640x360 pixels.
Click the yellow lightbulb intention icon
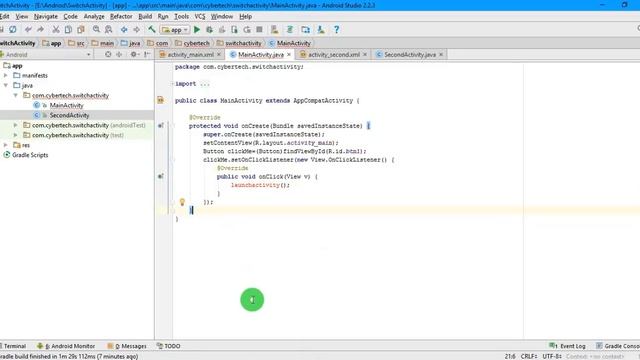[x=182, y=202]
